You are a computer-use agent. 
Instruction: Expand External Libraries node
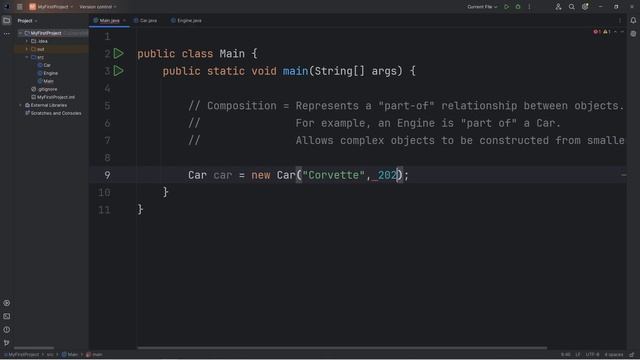(20, 105)
